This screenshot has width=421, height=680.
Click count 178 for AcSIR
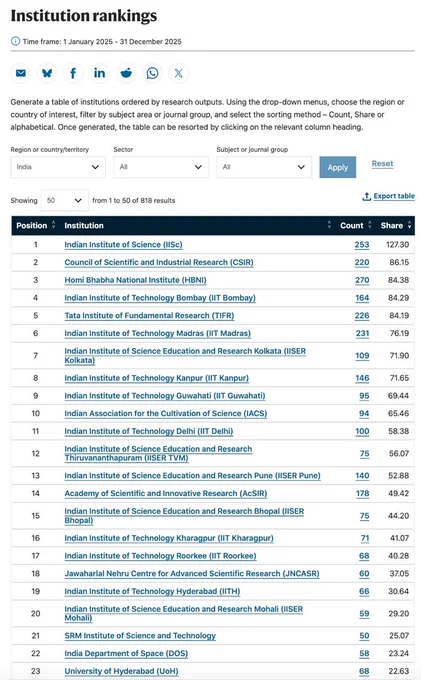pyautogui.click(x=362, y=494)
